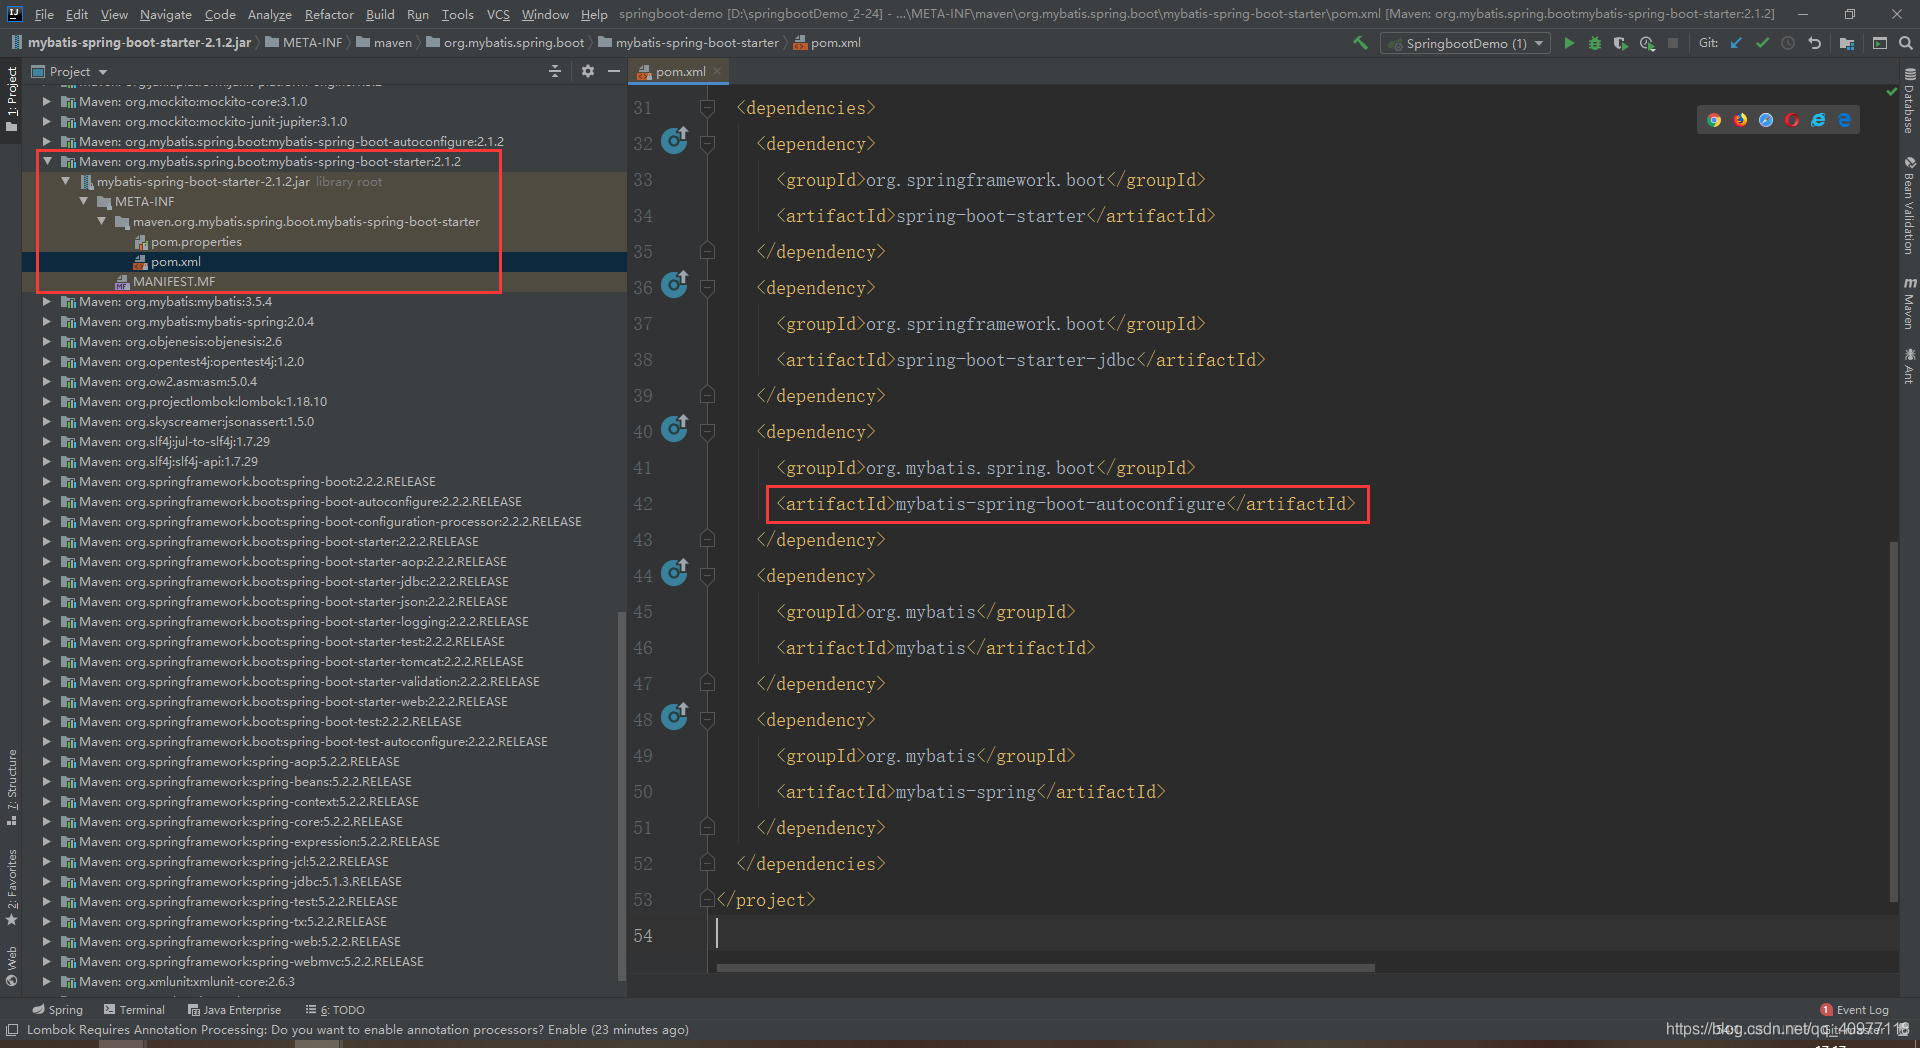
Task: Hide the Project tool window
Action: pos(614,71)
